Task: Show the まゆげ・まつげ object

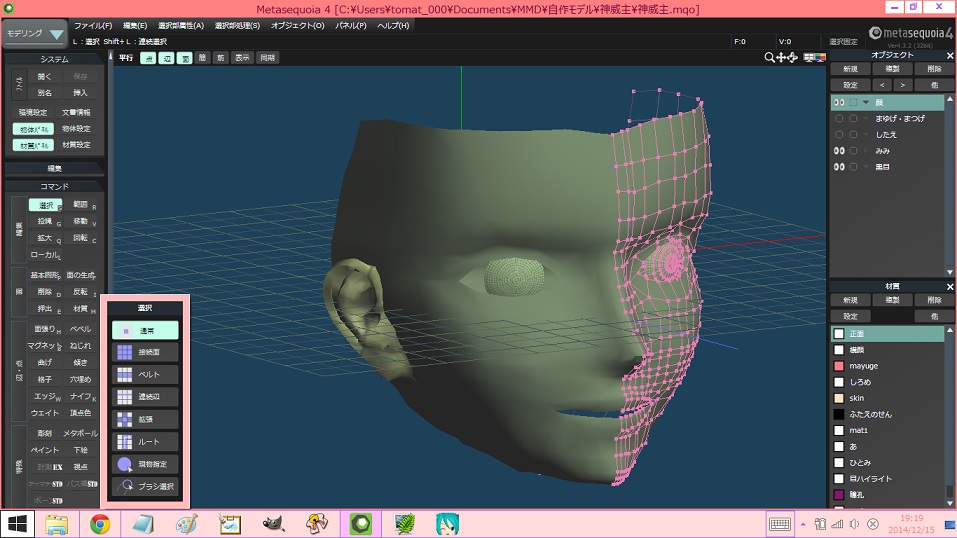Action: [840, 118]
